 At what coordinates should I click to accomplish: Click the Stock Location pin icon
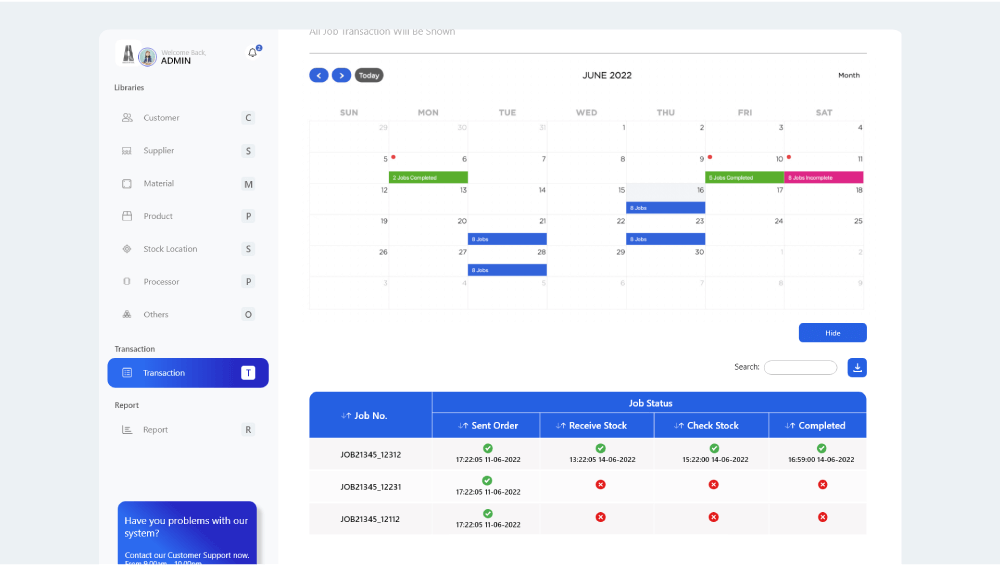pos(127,249)
